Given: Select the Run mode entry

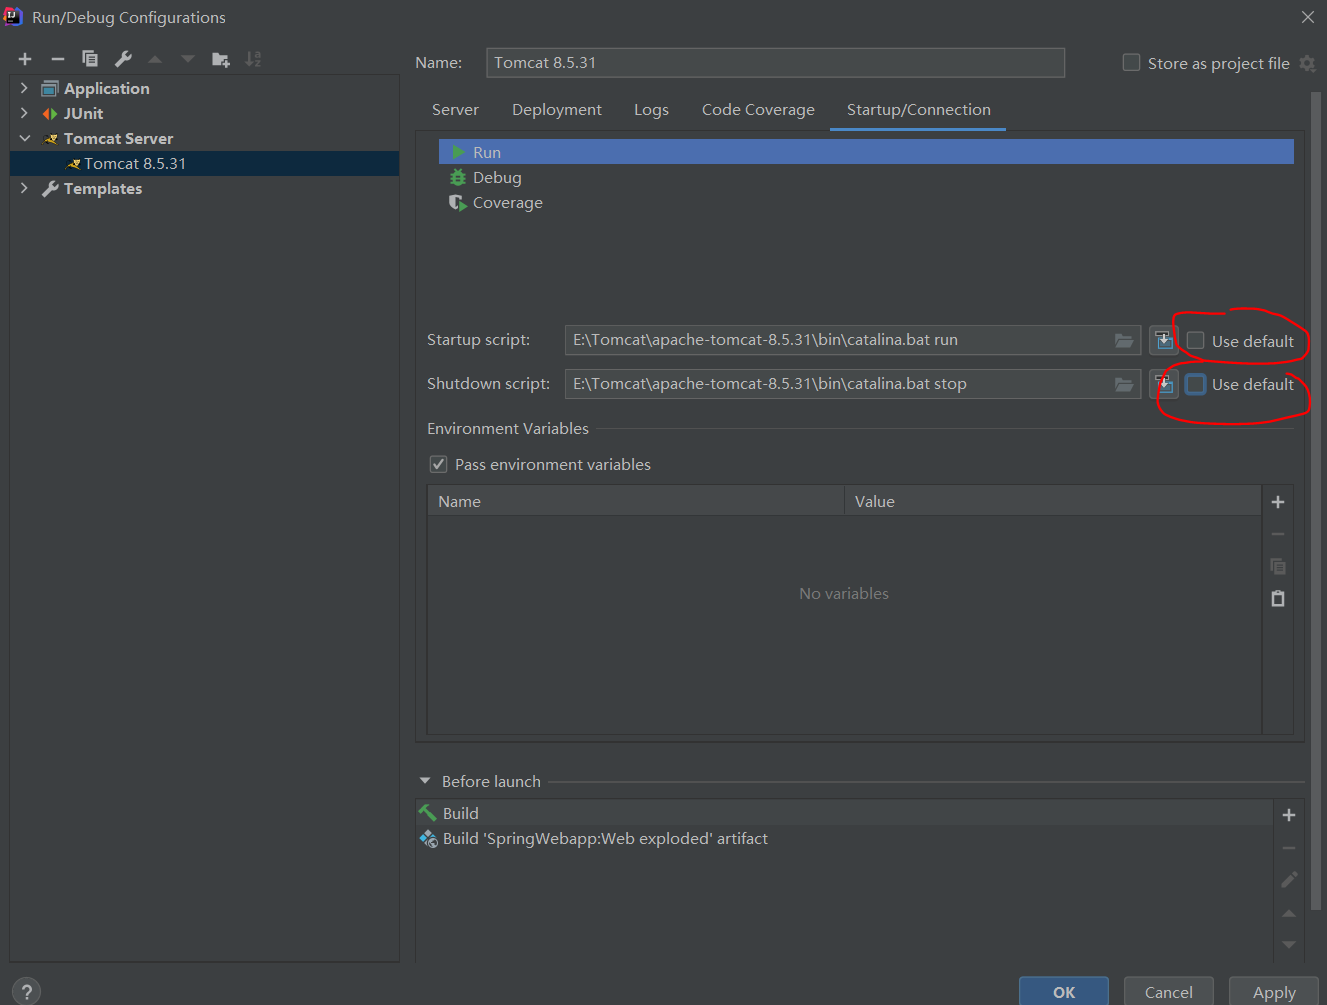Looking at the screenshot, I should pos(866,152).
